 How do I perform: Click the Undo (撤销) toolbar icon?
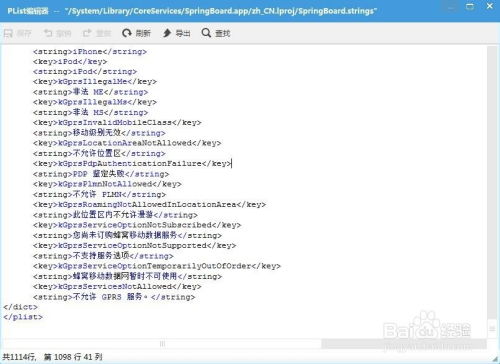48,33
